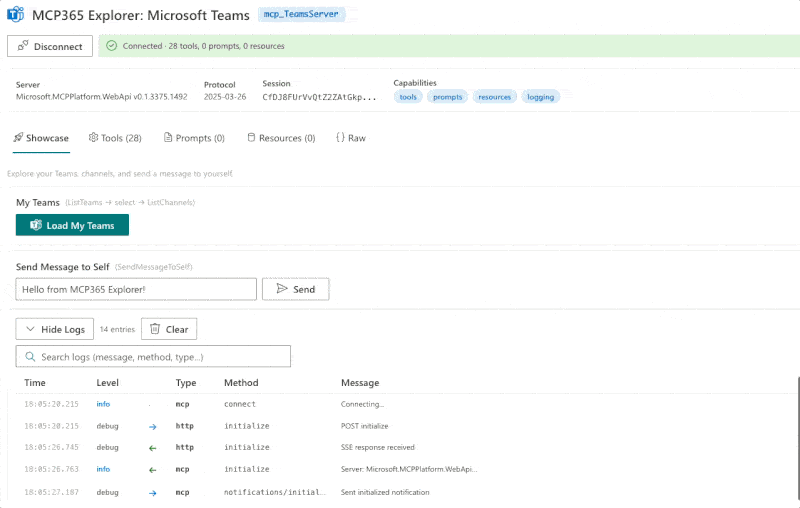Viewport: 800px width, 508px height.
Task: Click the Level column header
Action: click(x=108, y=383)
